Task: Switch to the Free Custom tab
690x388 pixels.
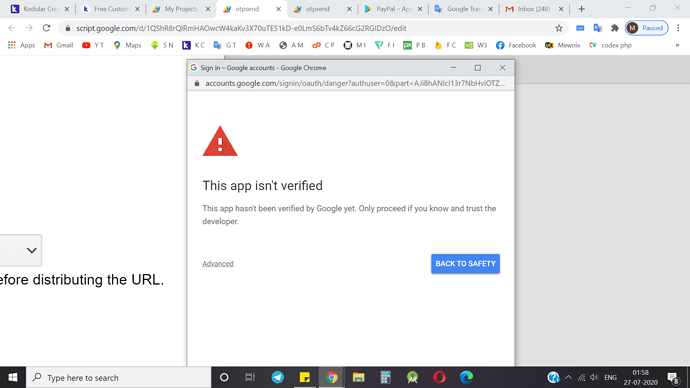Action: tap(111, 9)
